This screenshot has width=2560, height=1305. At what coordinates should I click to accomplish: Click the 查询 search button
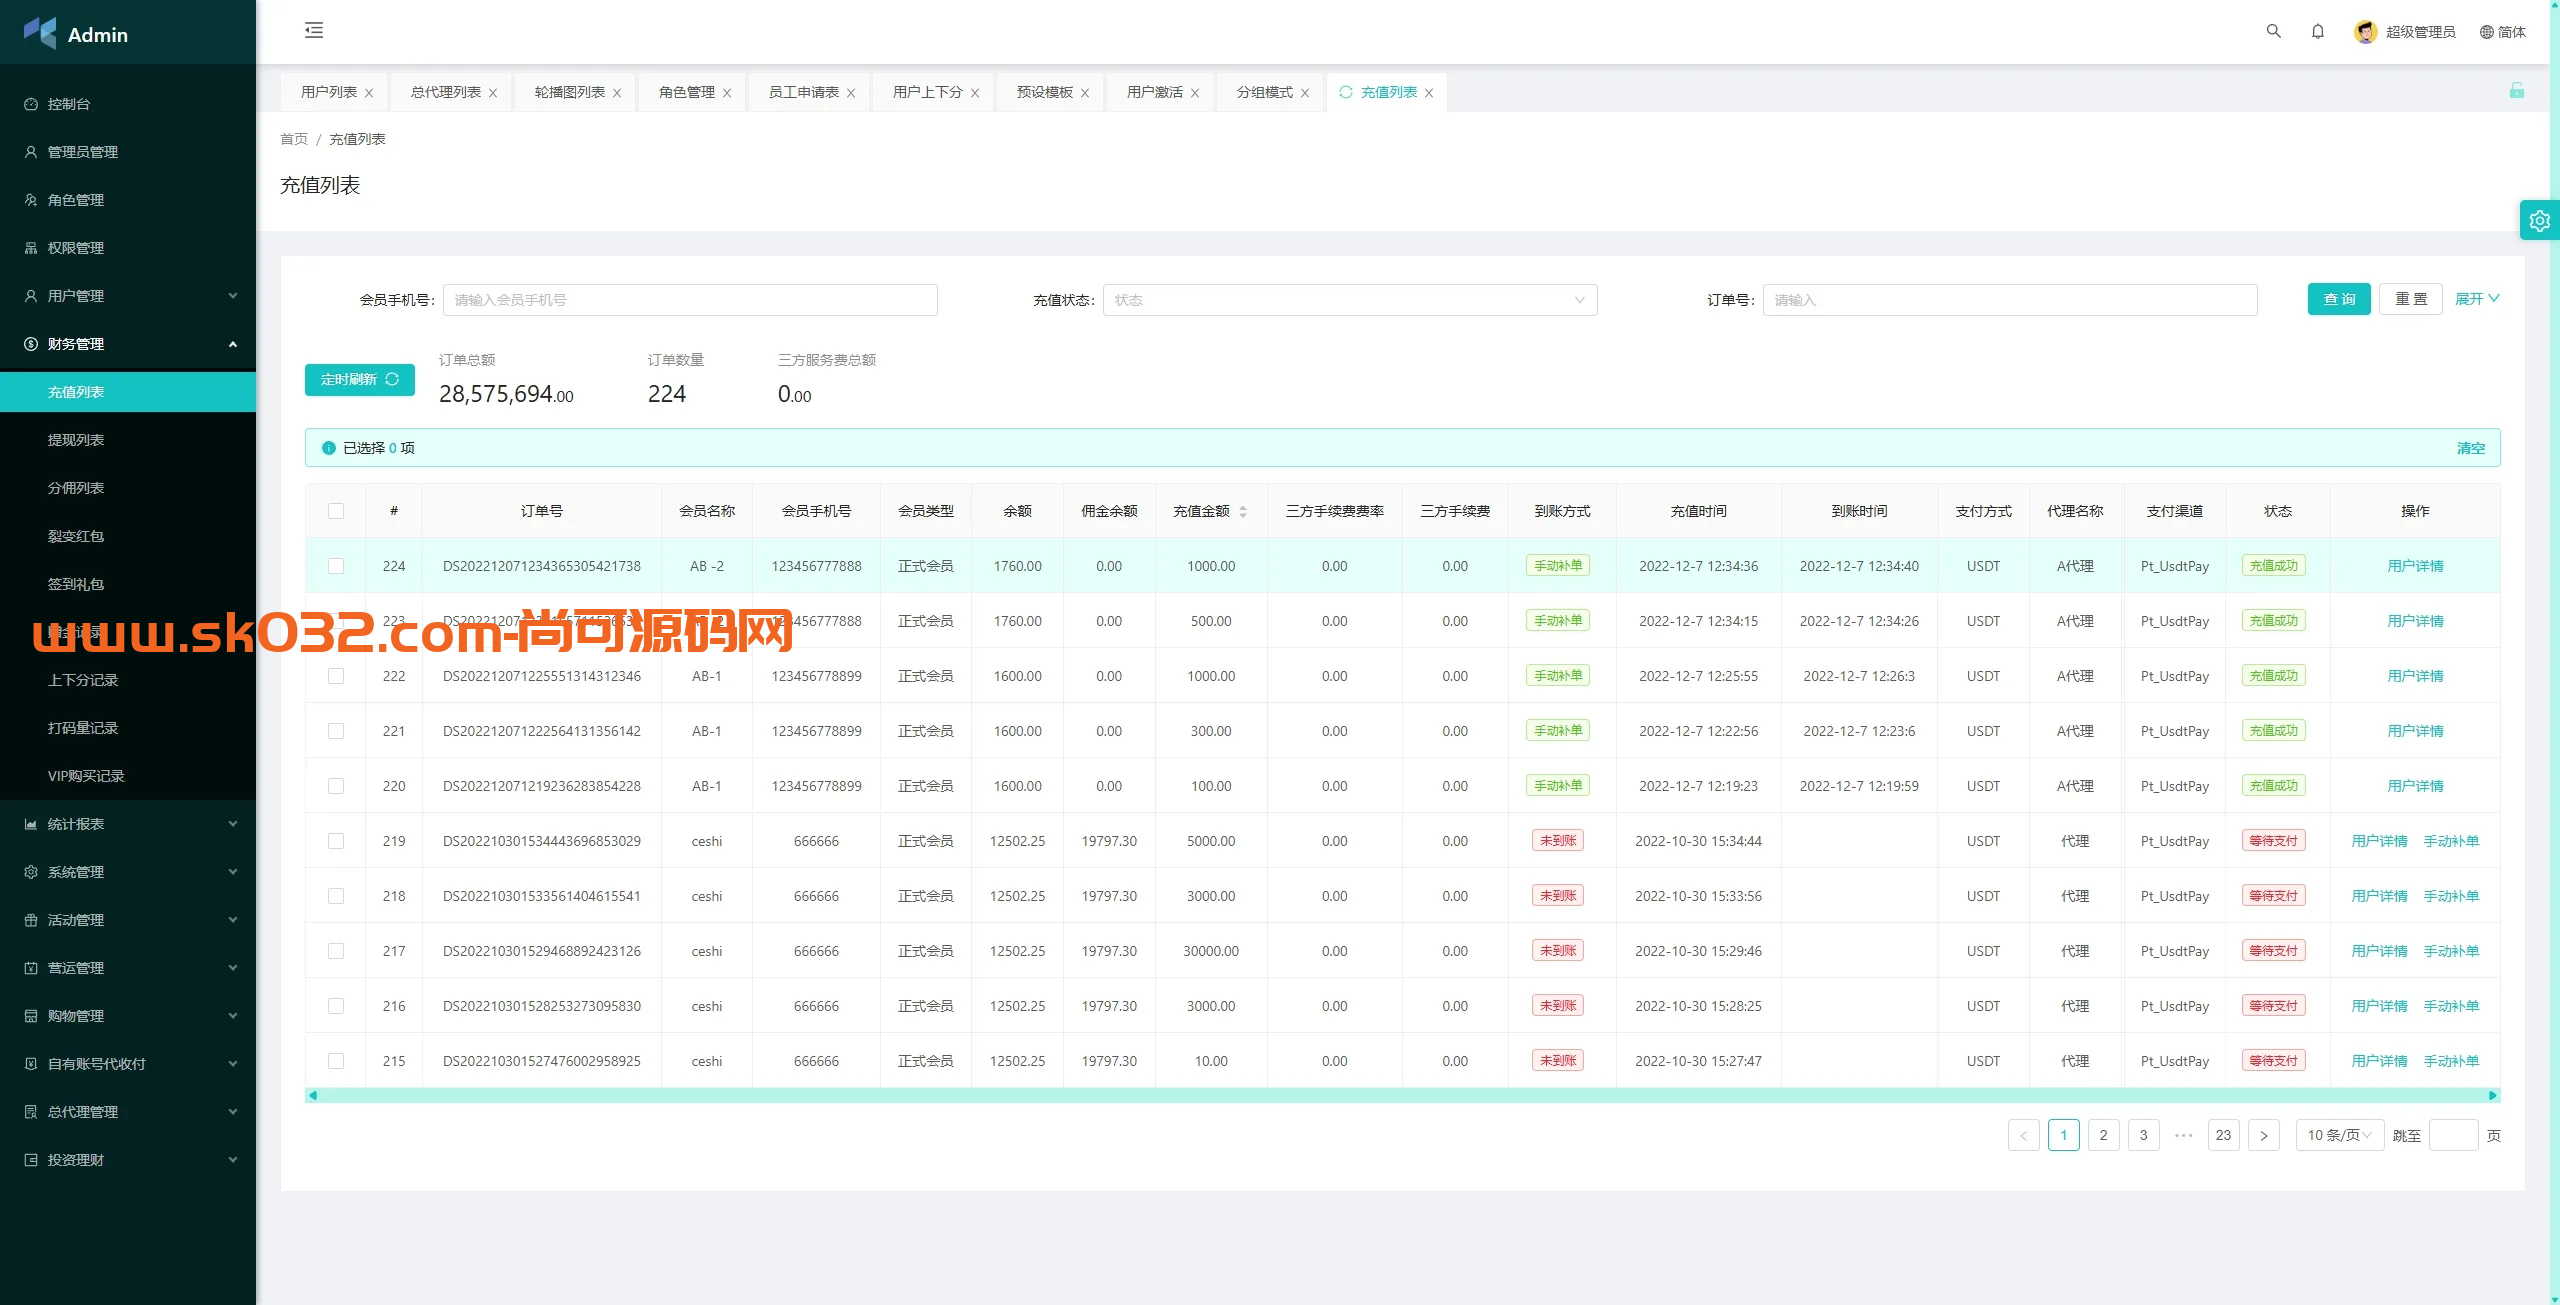tap(2338, 299)
